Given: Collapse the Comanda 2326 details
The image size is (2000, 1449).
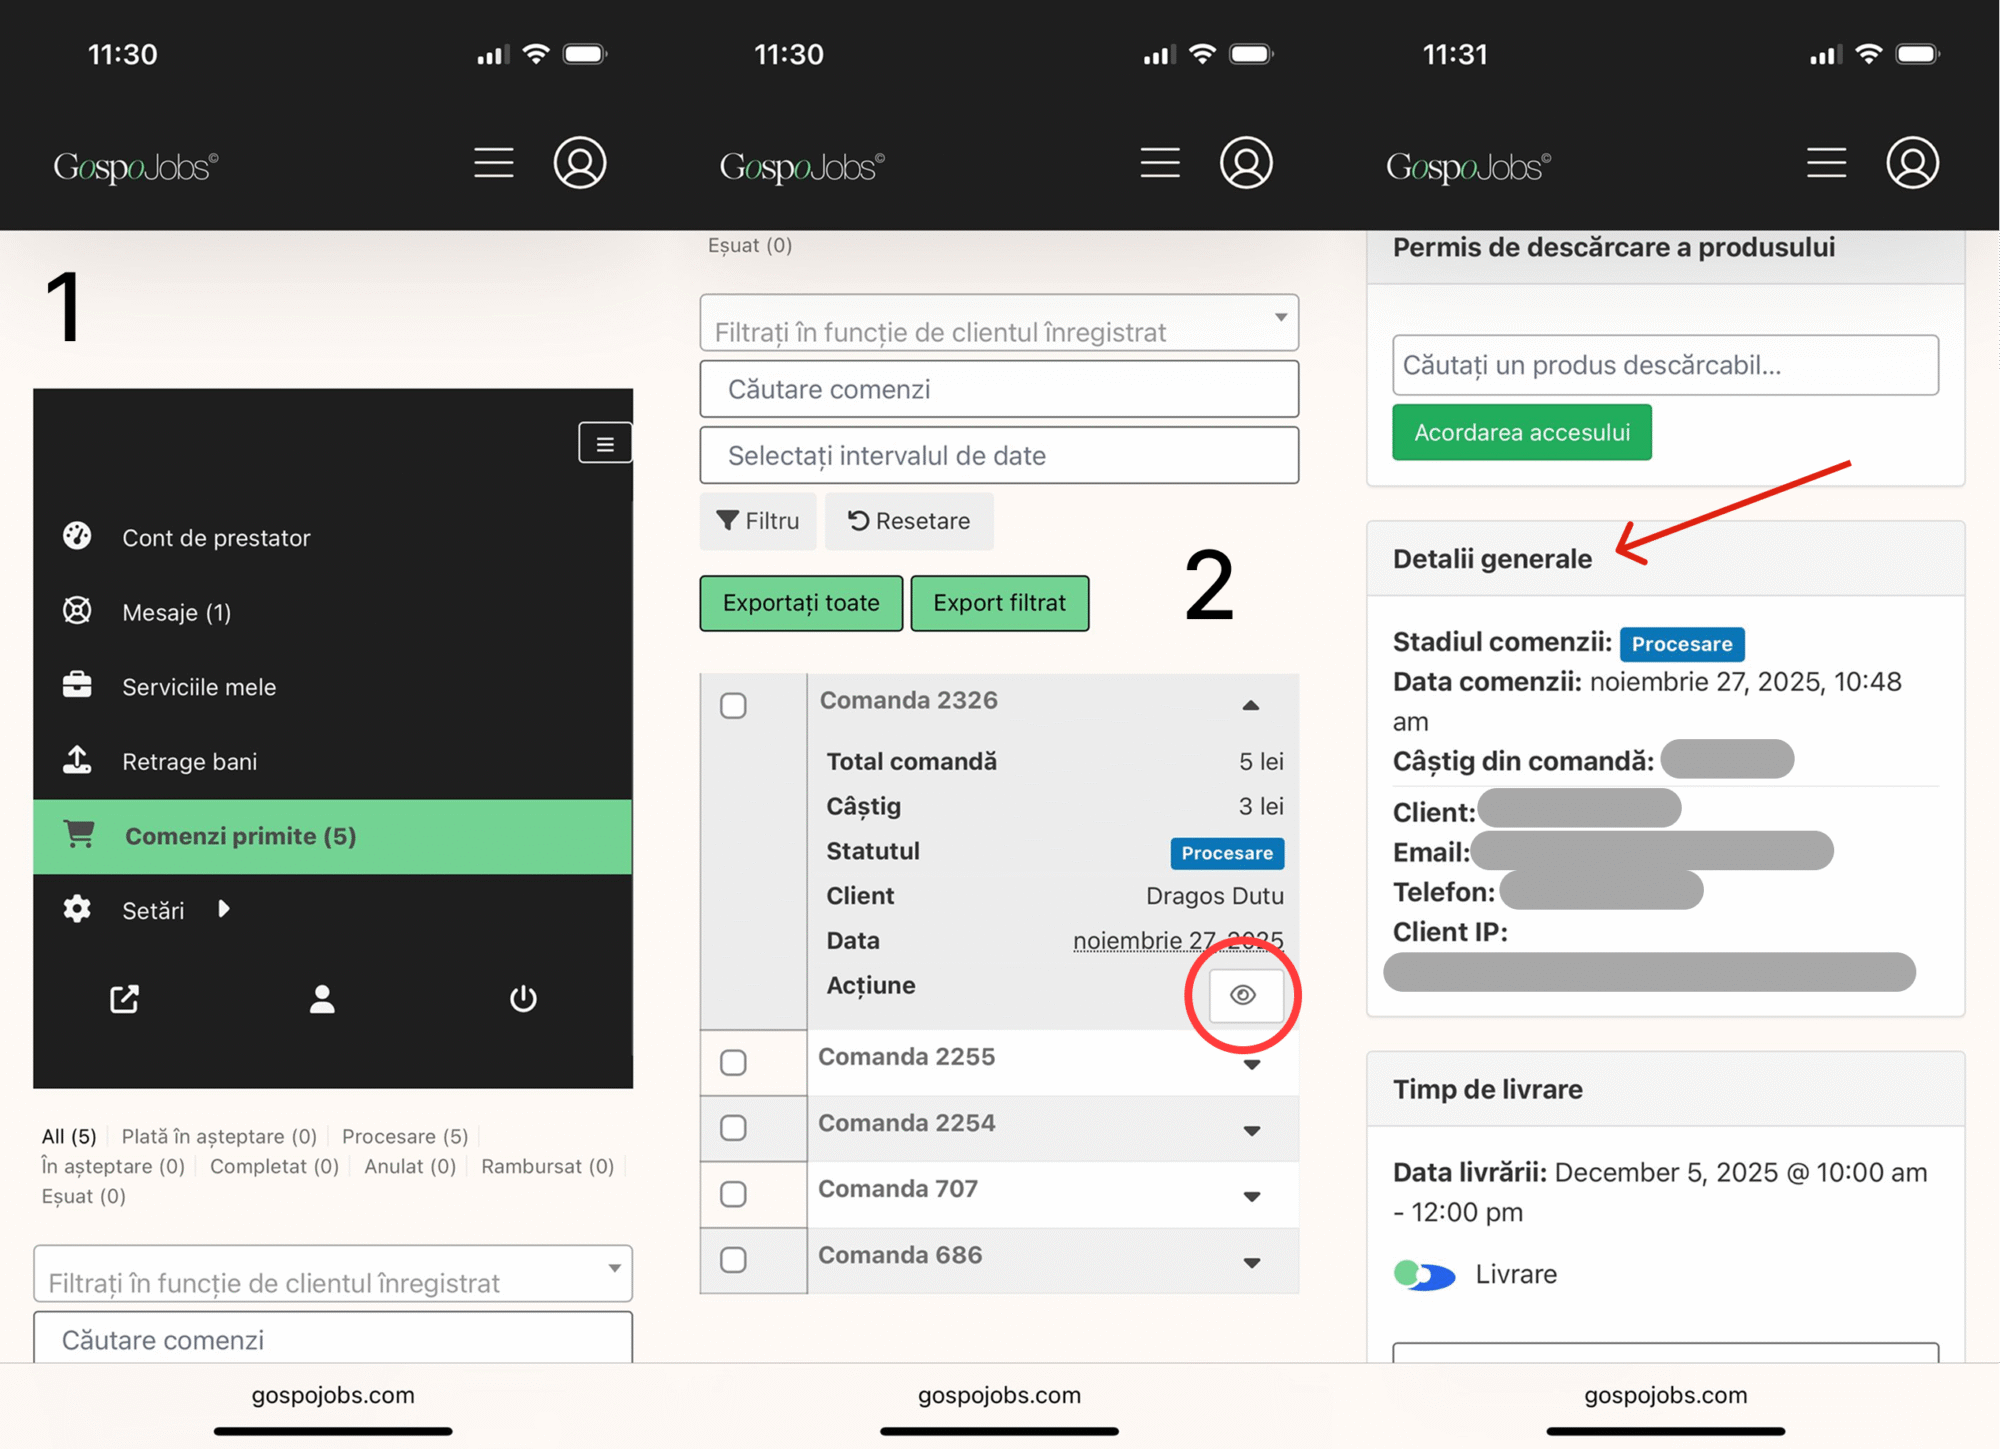Looking at the screenshot, I should coord(1251,705).
